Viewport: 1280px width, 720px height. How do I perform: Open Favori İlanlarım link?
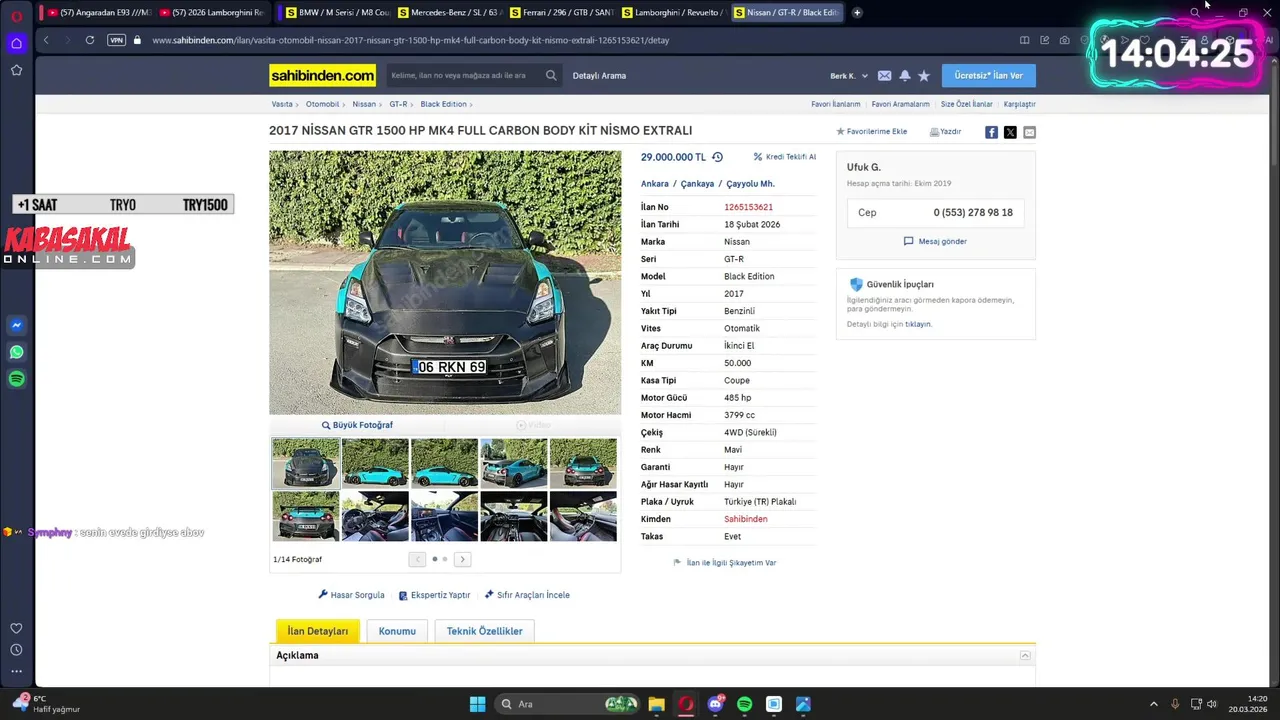[x=835, y=104]
